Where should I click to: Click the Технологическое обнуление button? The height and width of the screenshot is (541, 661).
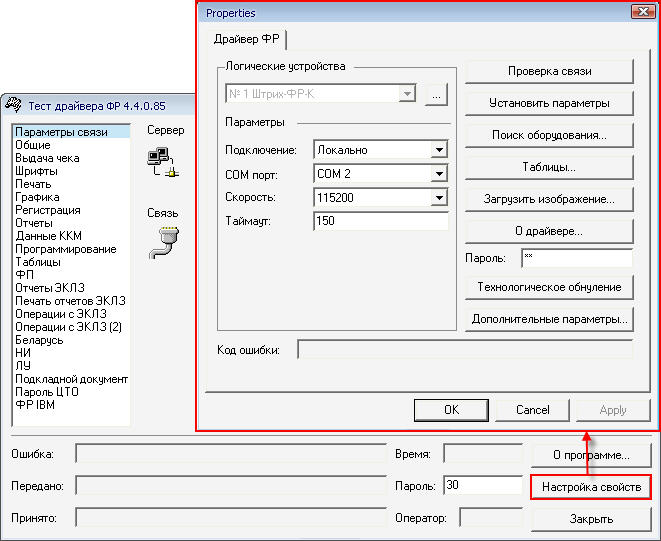click(x=549, y=287)
